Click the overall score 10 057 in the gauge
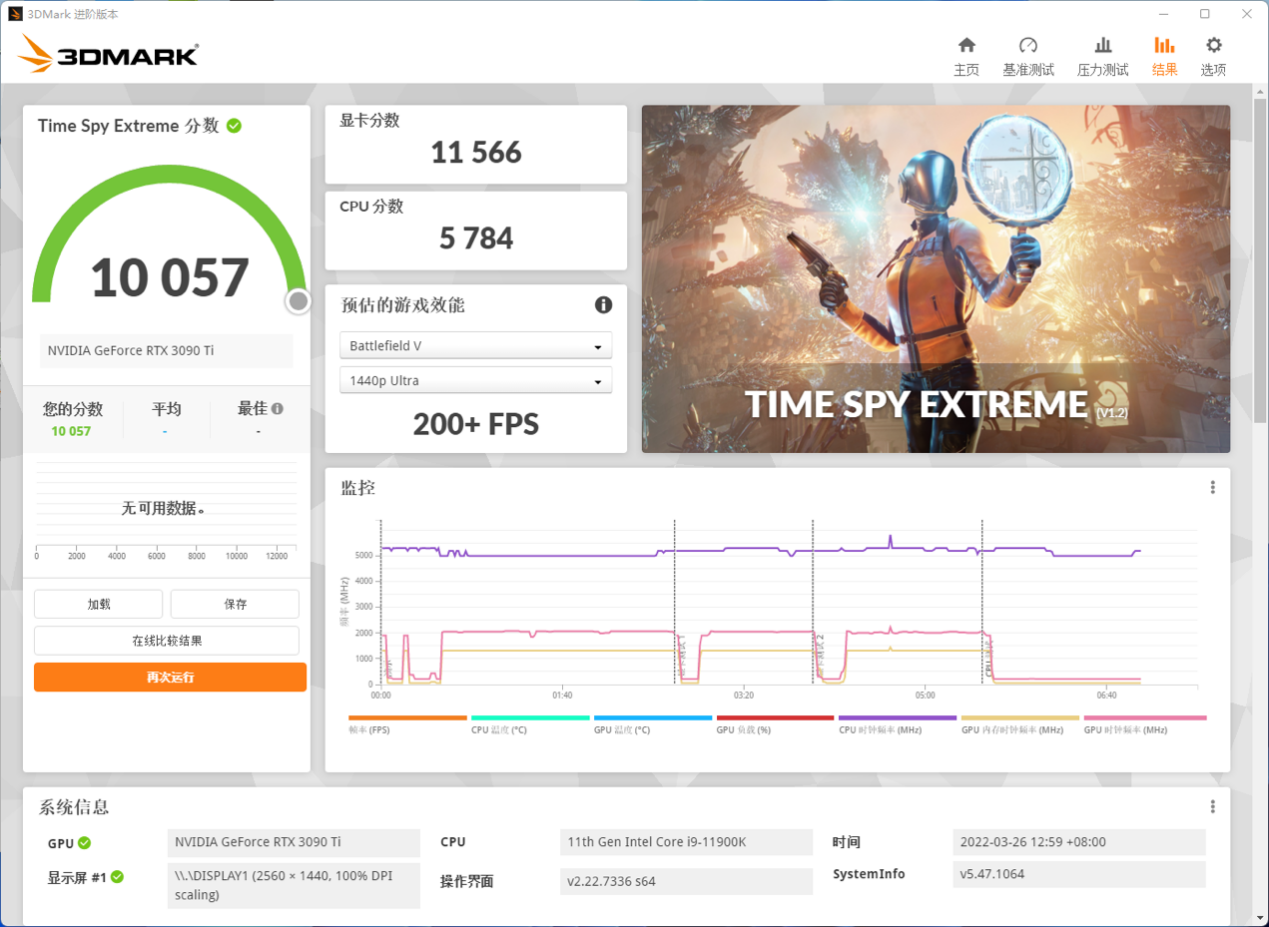This screenshot has width=1269, height=927. [x=170, y=278]
